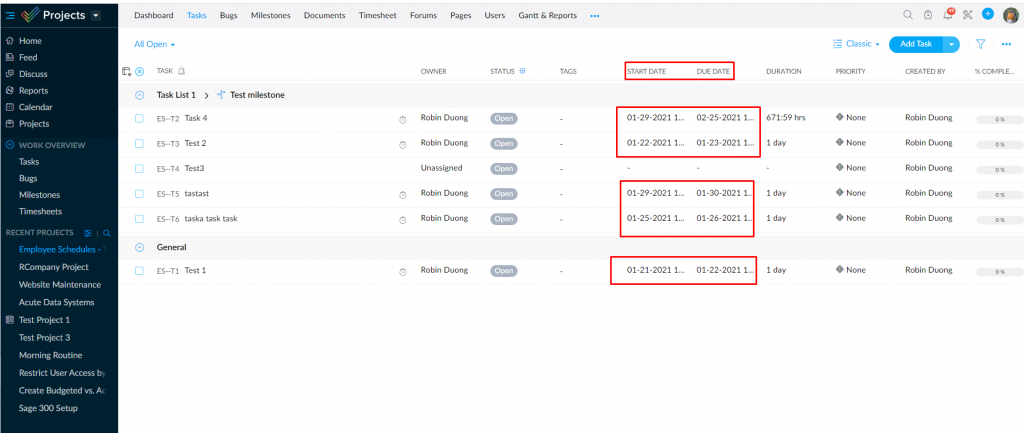Click the timer icon on Test 1 row
This screenshot has width=1024, height=433.
click(403, 271)
